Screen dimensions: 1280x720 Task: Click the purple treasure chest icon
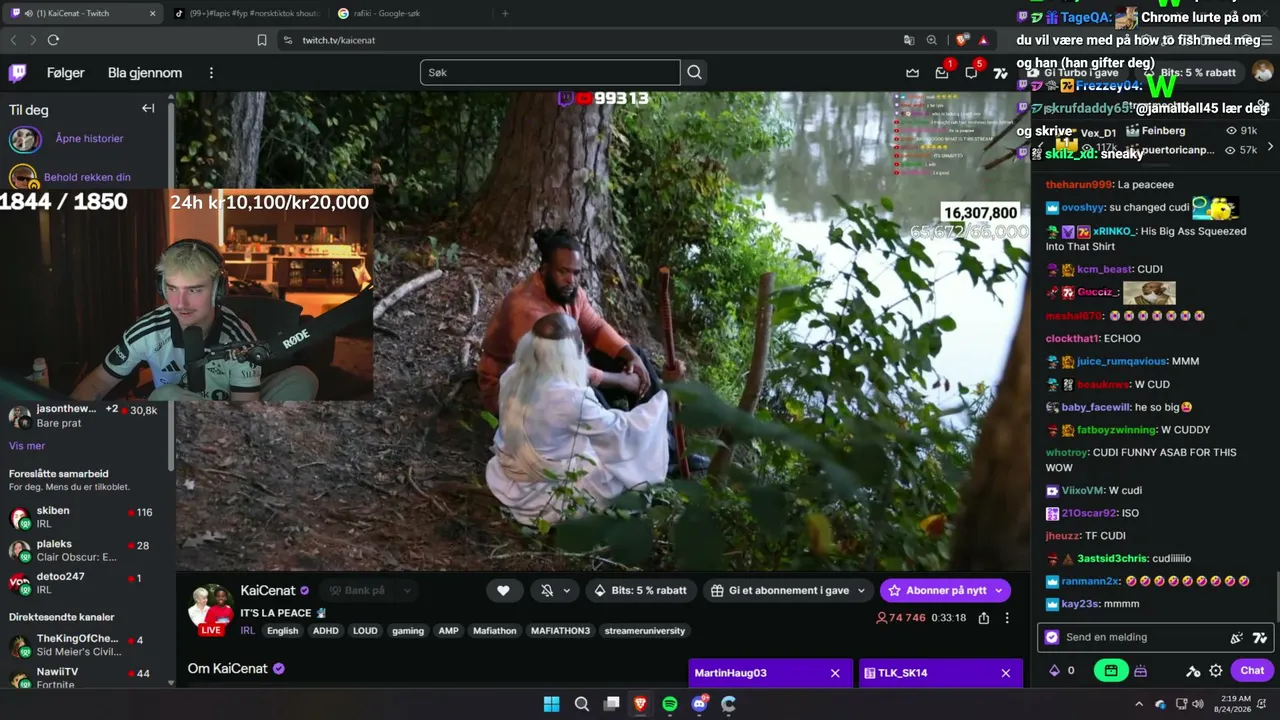(1140, 671)
